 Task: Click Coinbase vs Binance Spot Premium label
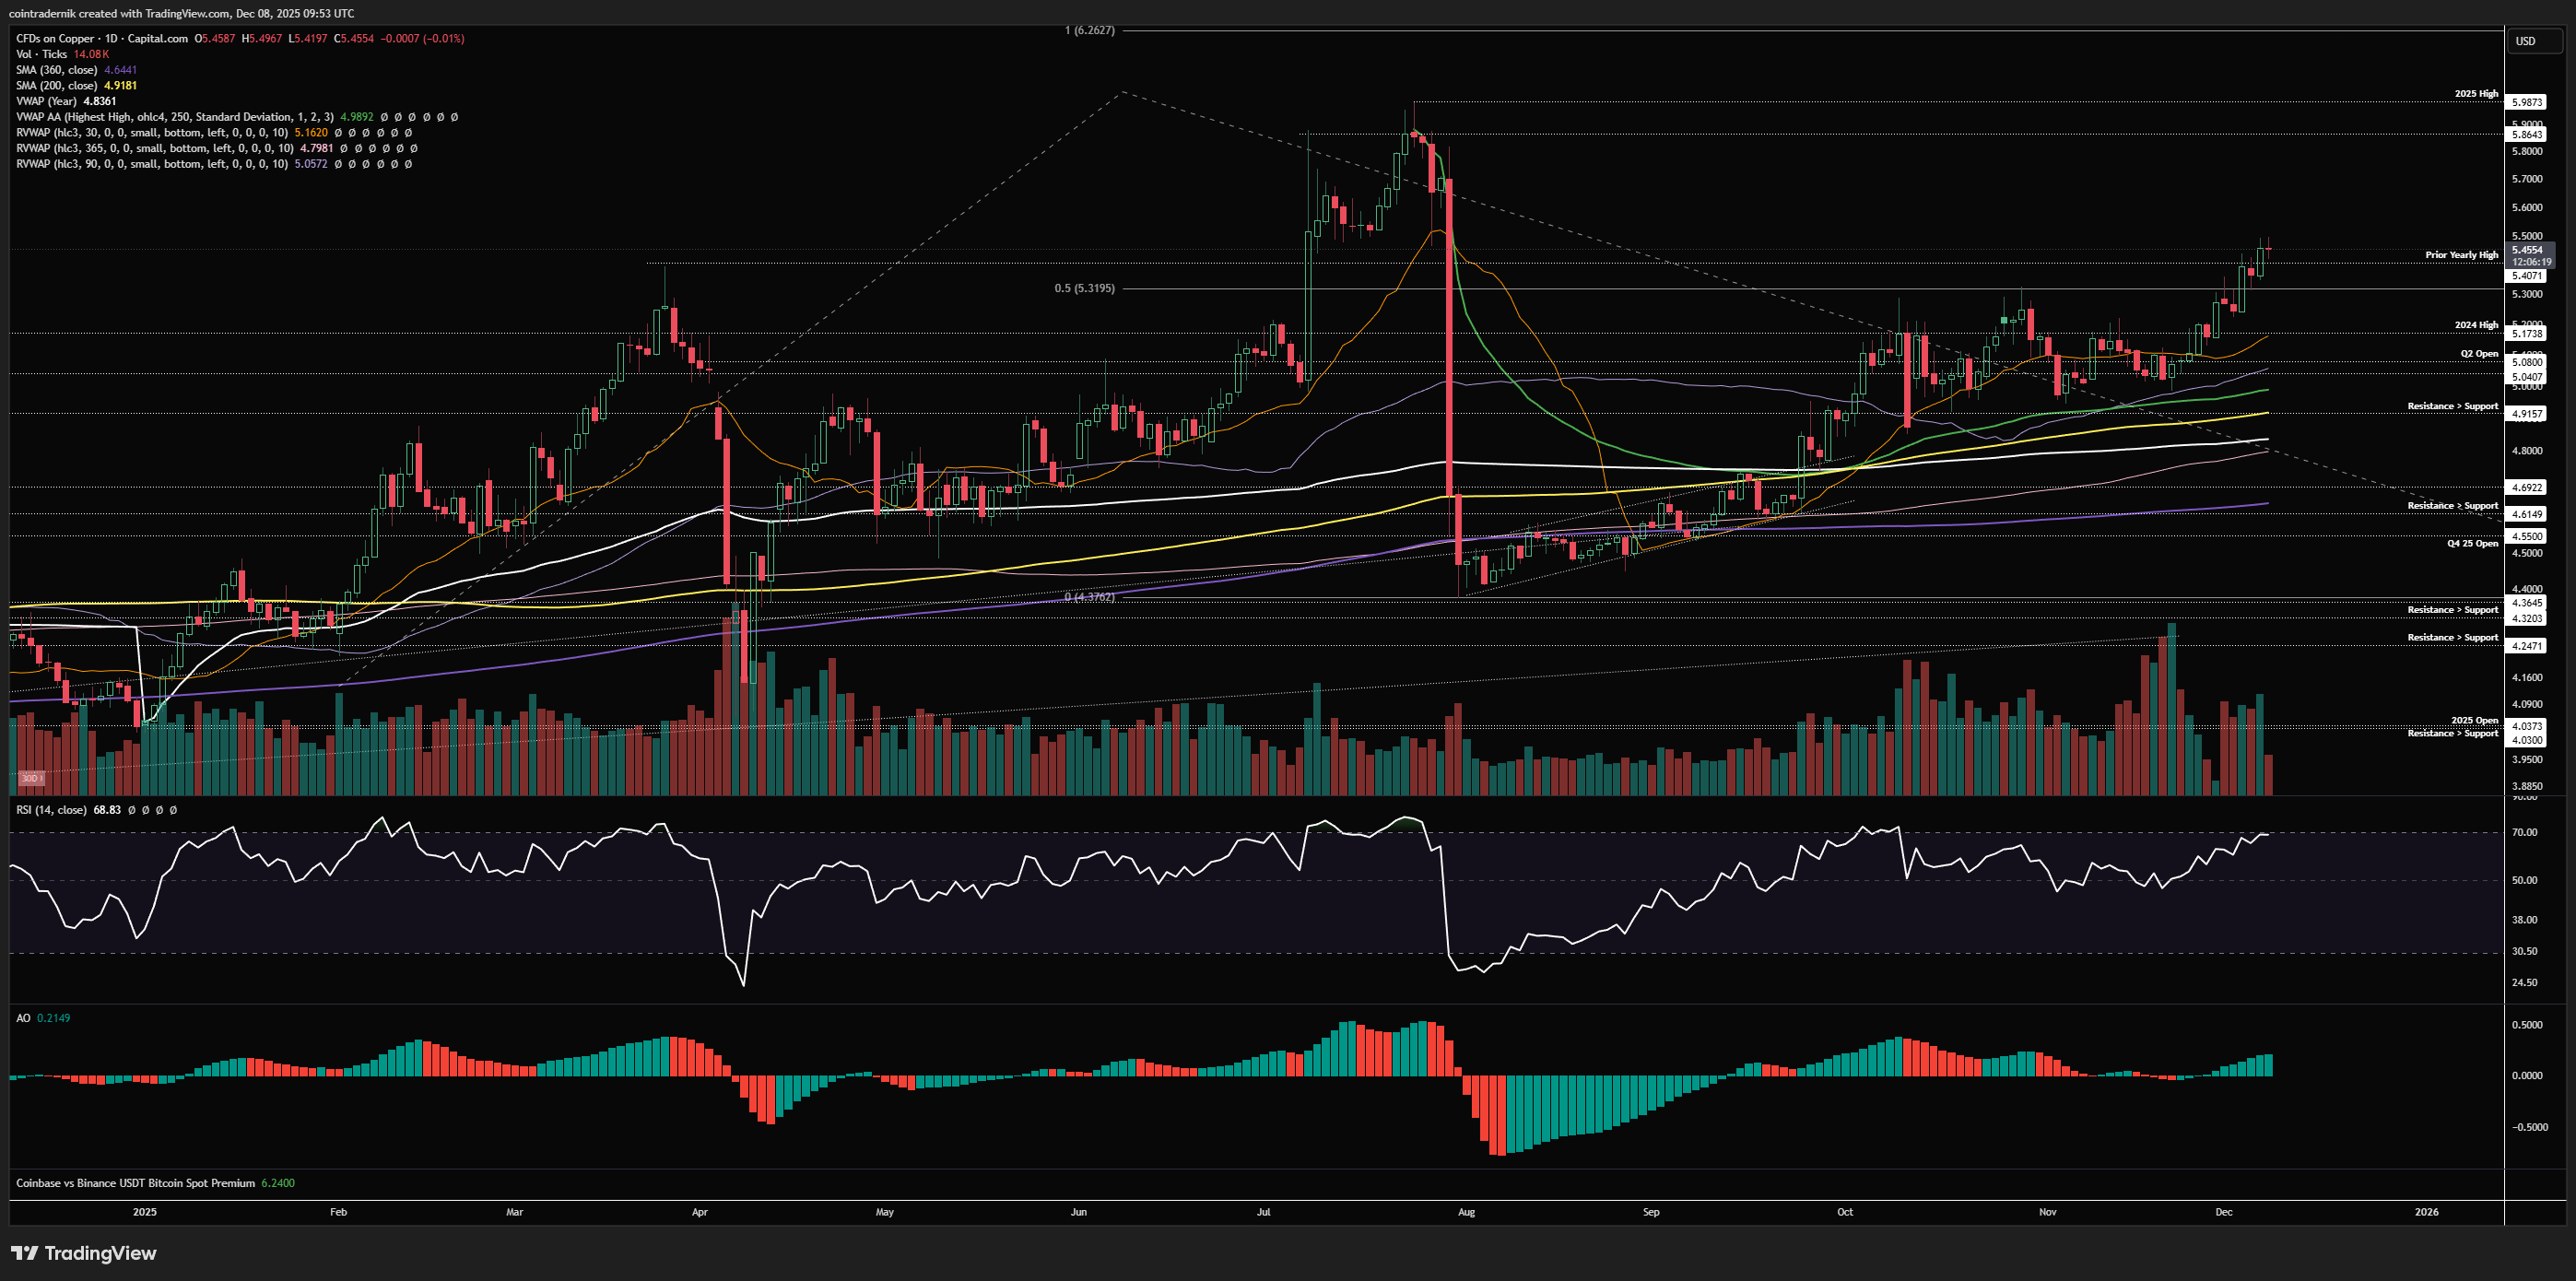(x=135, y=1183)
